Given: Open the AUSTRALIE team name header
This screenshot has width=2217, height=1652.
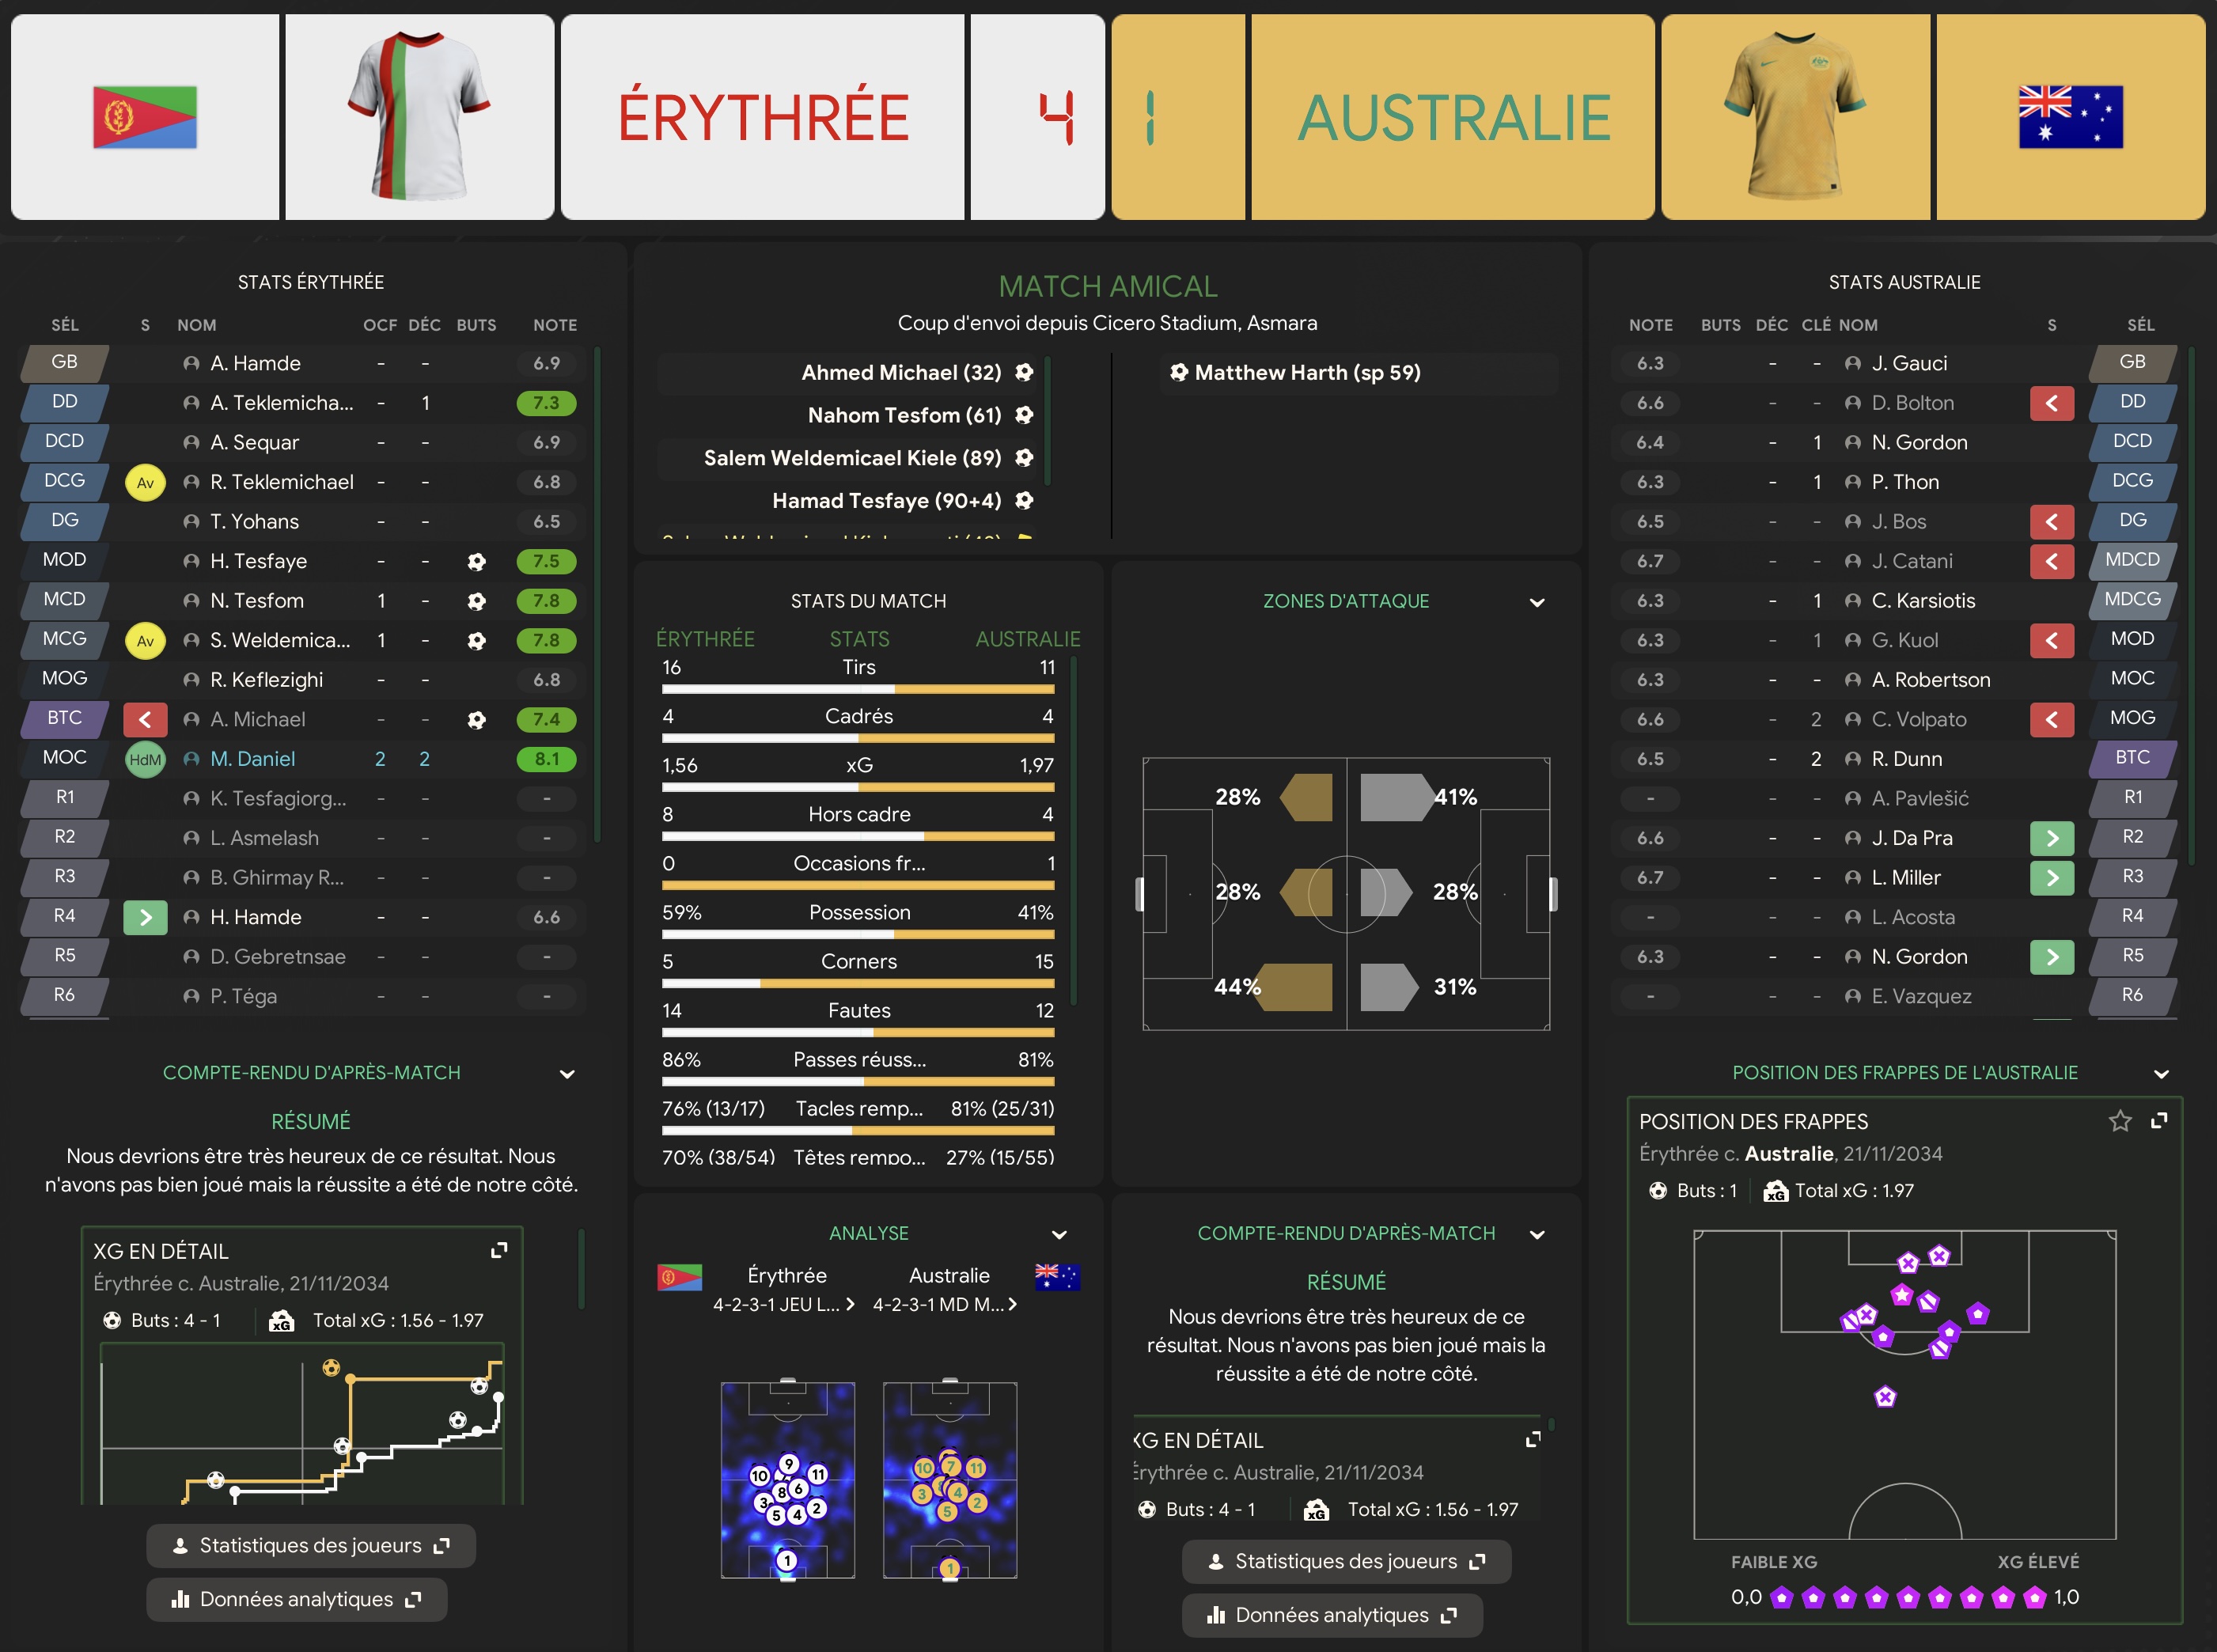Looking at the screenshot, I should click(1453, 117).
